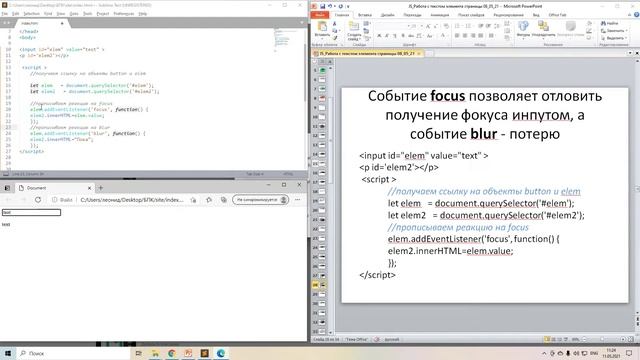This screenshot has height=360, width=640.
Task: Close index.html tab in Sublime Text
Action: (62, 23)
